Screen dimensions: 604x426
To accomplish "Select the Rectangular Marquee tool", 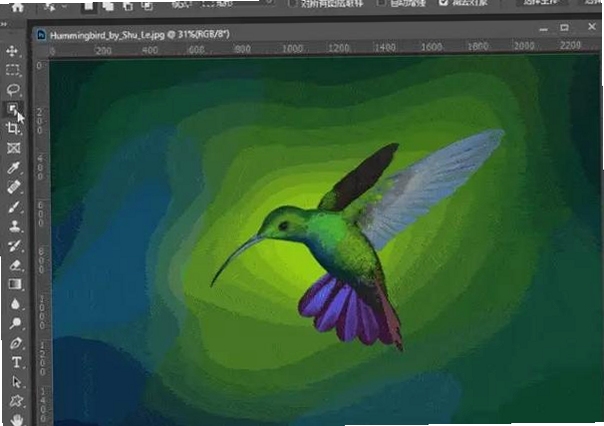I will tap(13, 70).
